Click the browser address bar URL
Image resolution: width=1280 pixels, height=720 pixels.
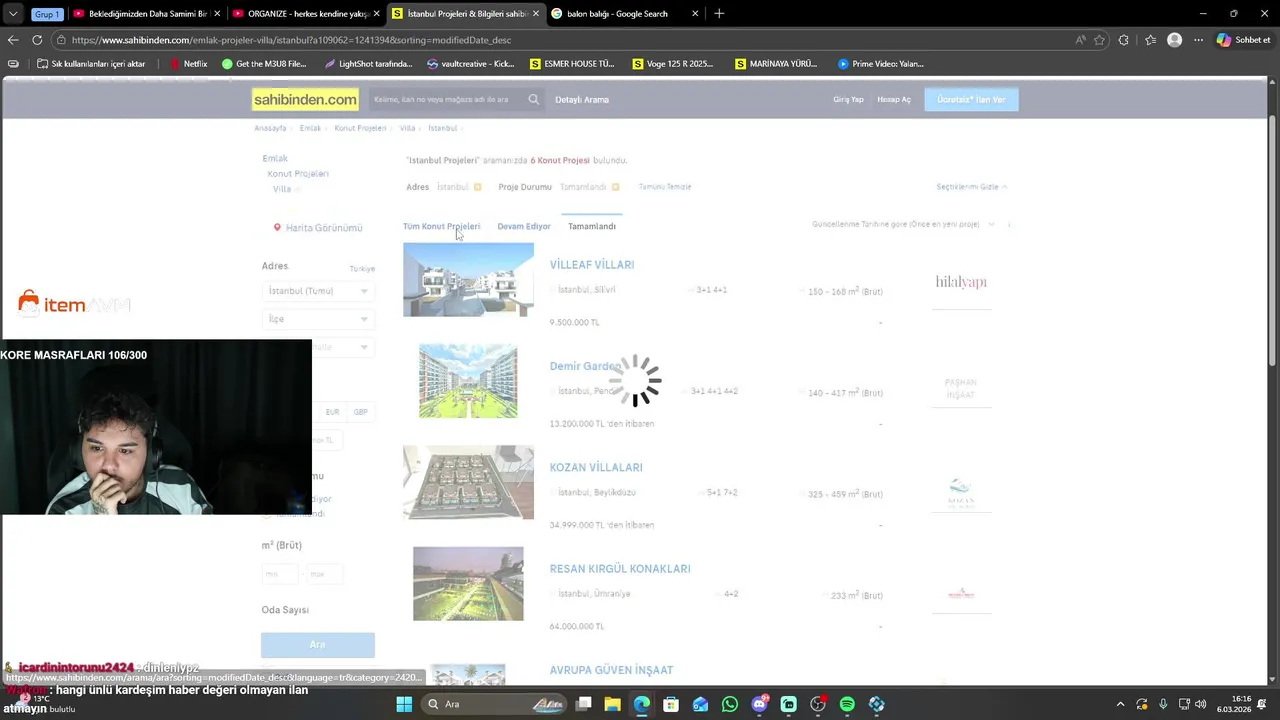coord(291,40)
